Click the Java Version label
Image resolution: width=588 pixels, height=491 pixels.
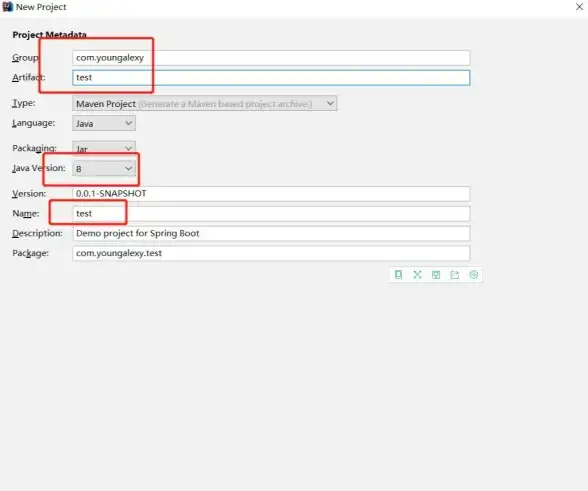39,168
